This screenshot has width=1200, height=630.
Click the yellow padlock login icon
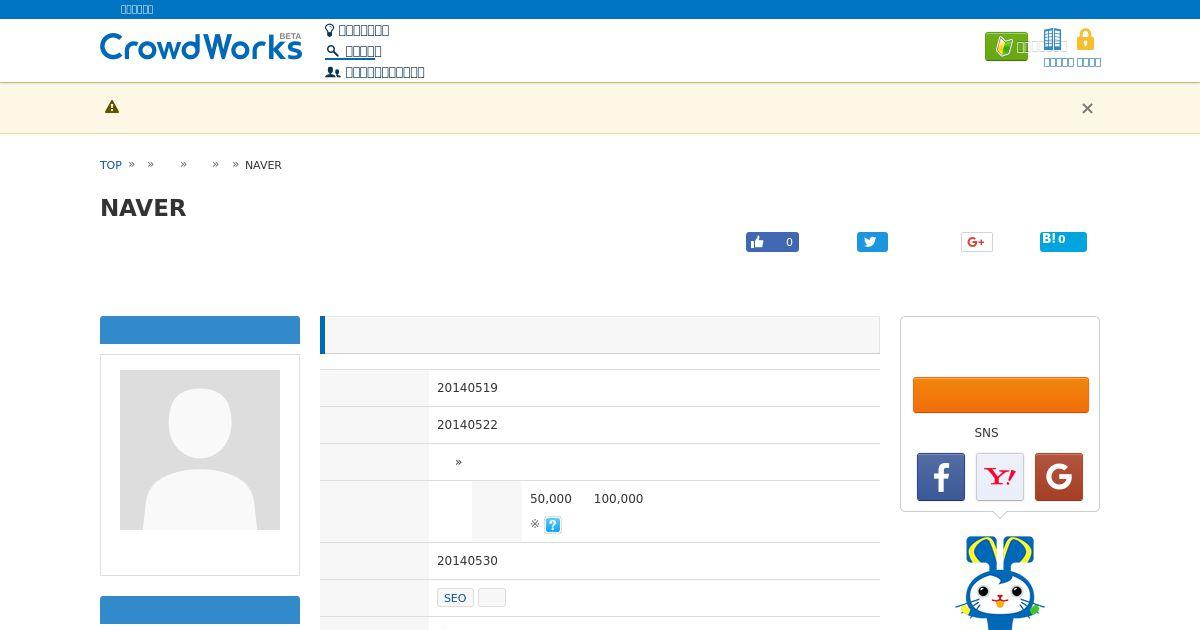coord(1085,40)
